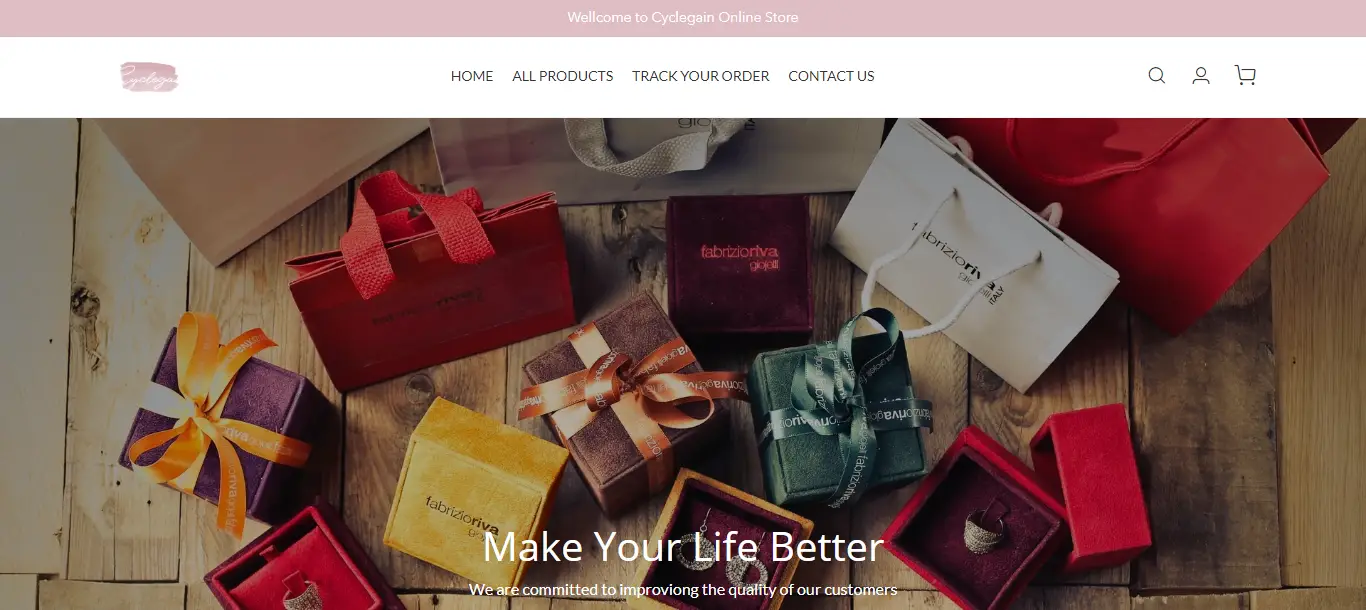
Task: Go to the HOME menu item
Action: pos(472,76)
